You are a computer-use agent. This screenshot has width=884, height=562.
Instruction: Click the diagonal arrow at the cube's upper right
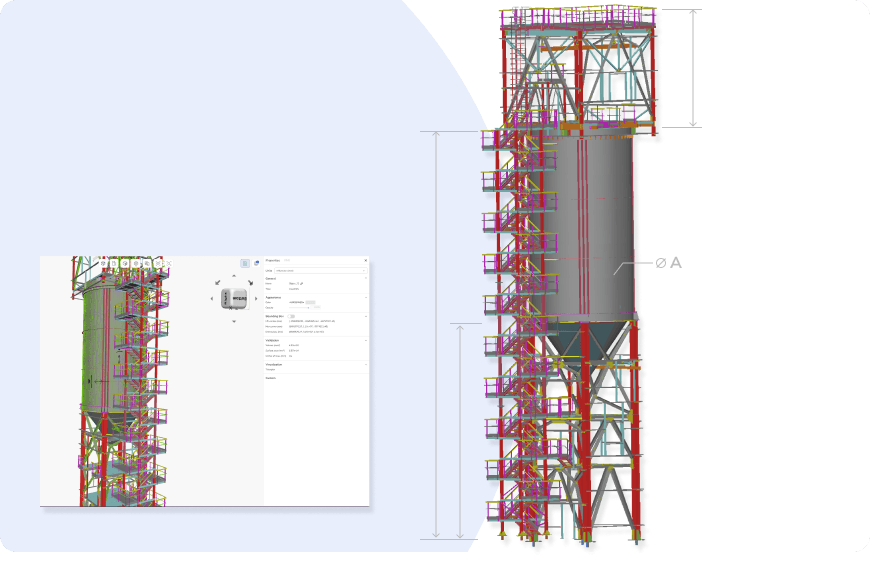[x=250, y=282]
